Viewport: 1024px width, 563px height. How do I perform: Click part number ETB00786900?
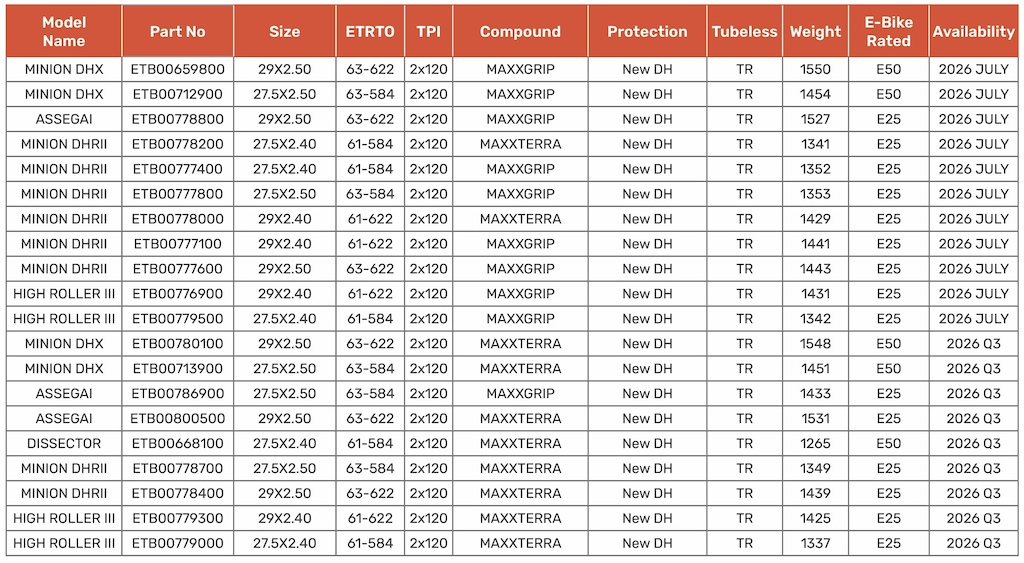tap(178, 394)
